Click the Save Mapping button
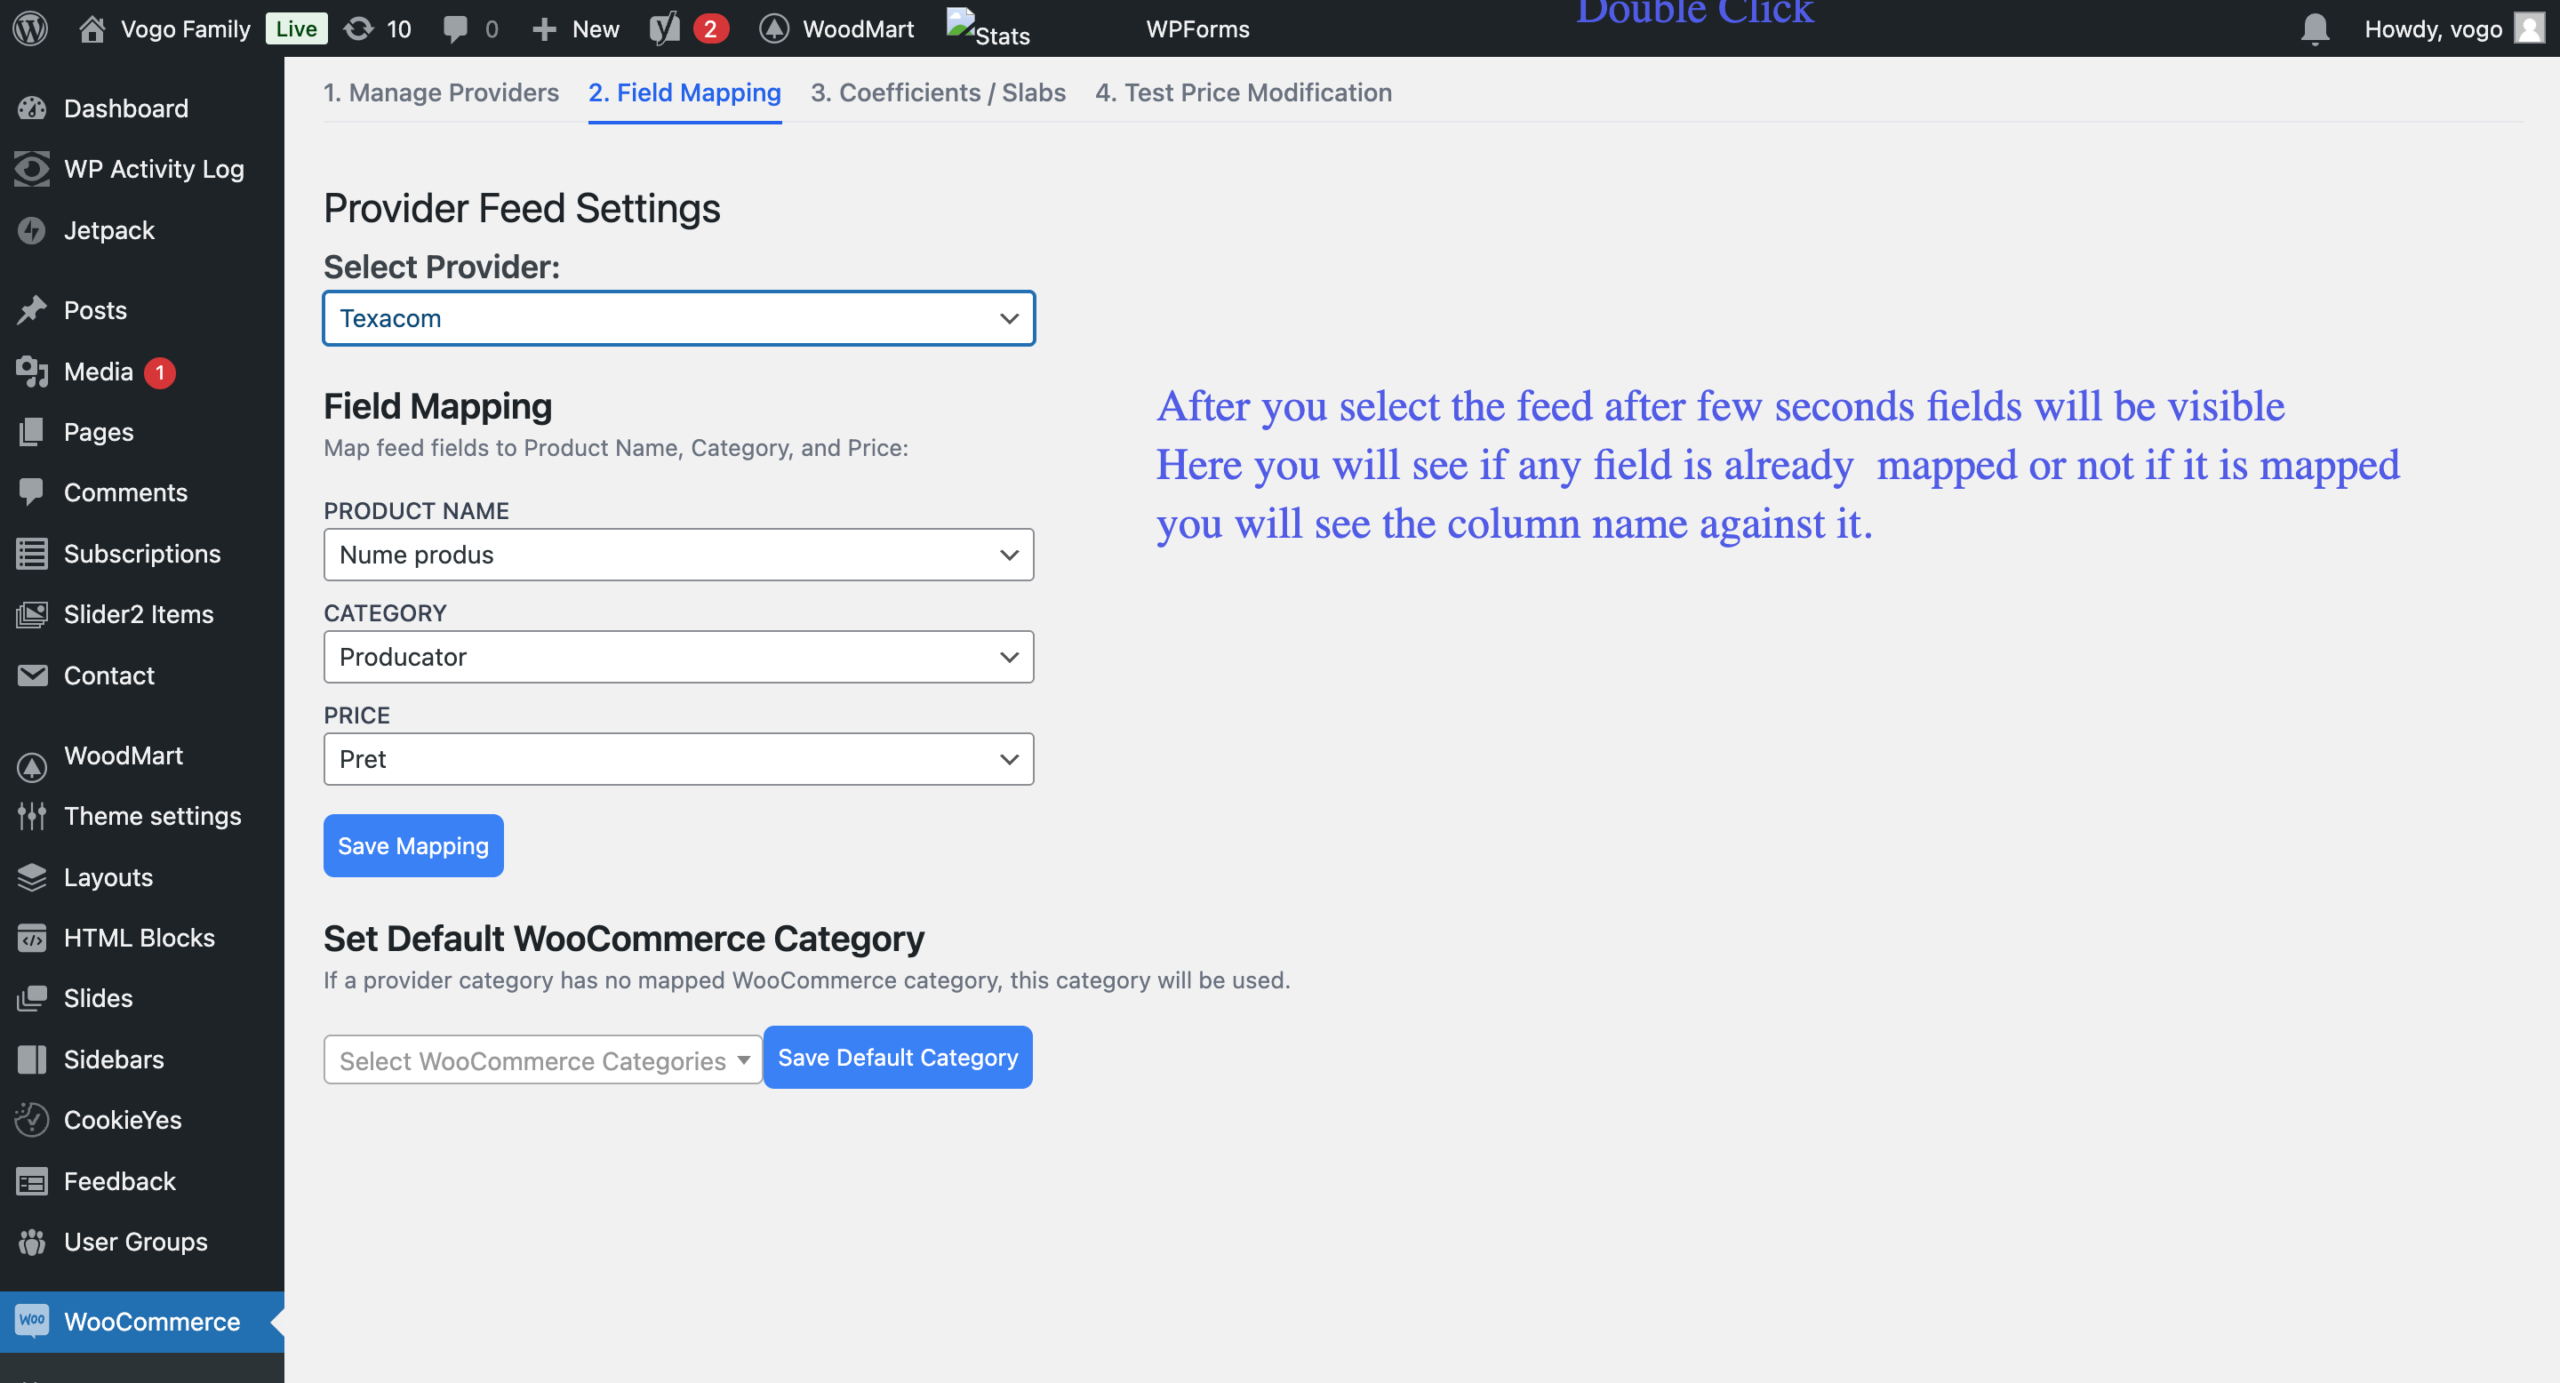Image resolution: width=2560 pixels, height=1383 pixels. point(413,846)
